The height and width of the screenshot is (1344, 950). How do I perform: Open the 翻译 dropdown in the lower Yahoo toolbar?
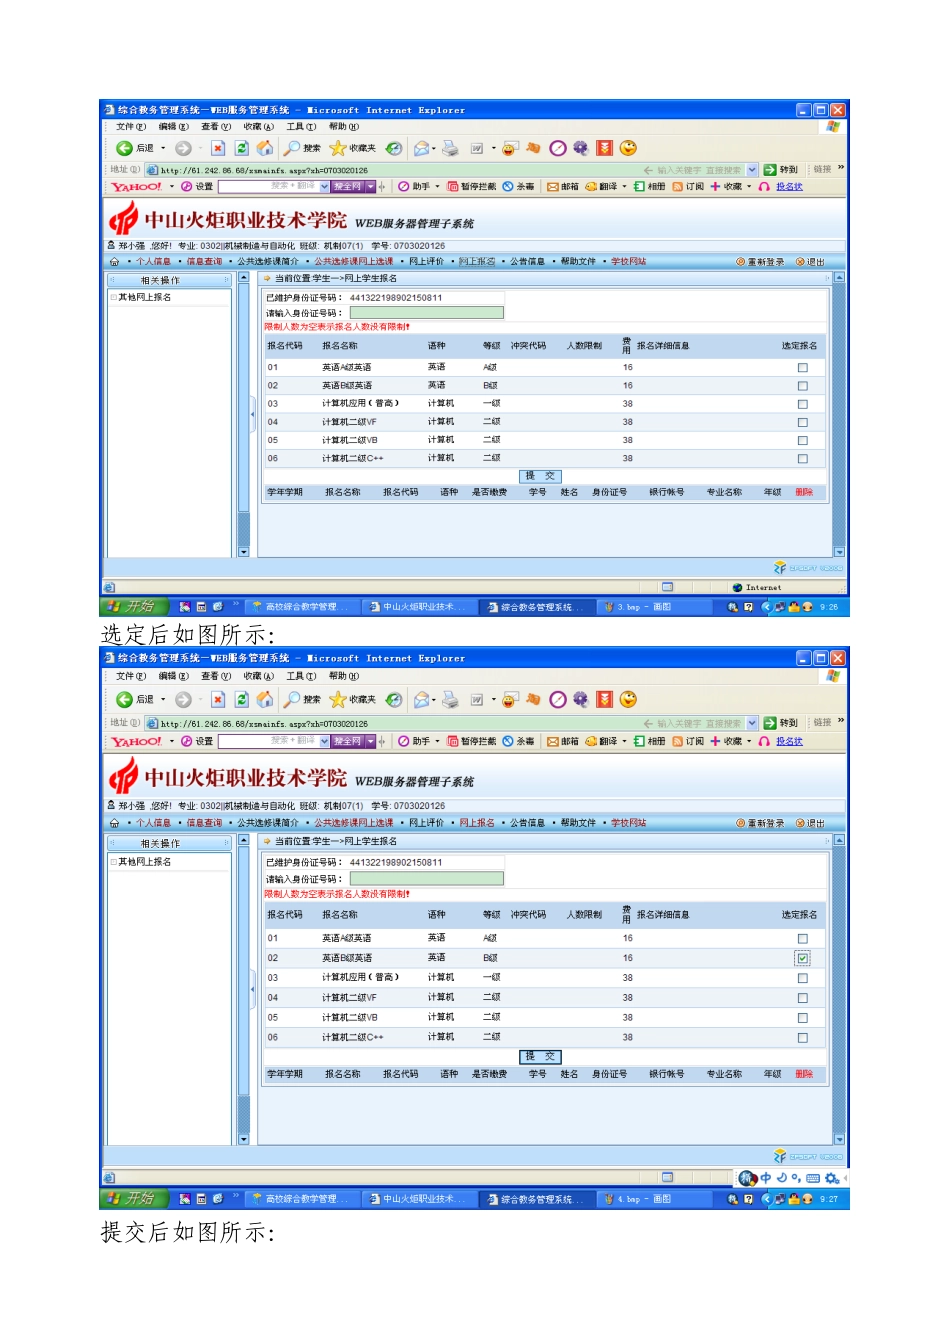coord(625,741)
